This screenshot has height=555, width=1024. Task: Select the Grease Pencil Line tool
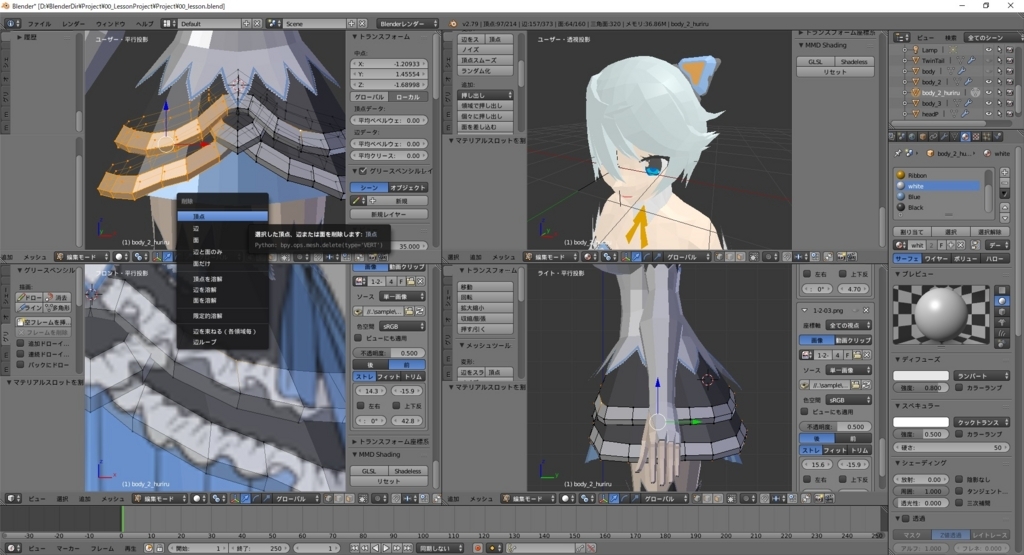coord(29,308)
